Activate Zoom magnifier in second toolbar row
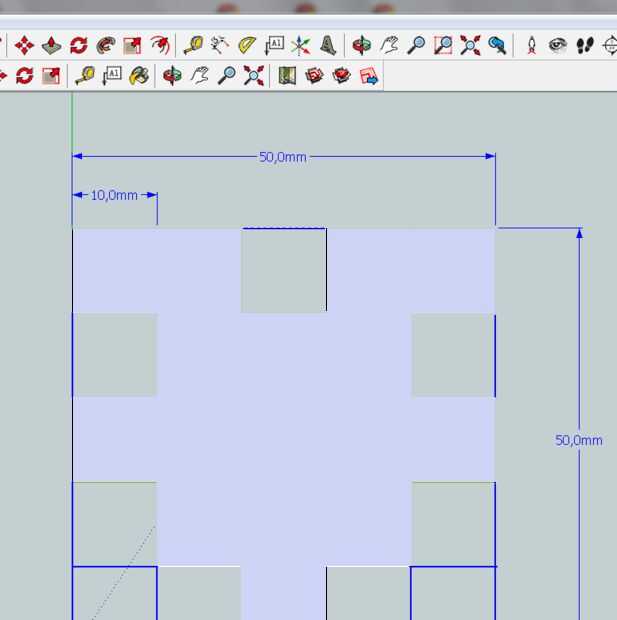This screenshot has width=617, height=620. [x=227, y=76]
